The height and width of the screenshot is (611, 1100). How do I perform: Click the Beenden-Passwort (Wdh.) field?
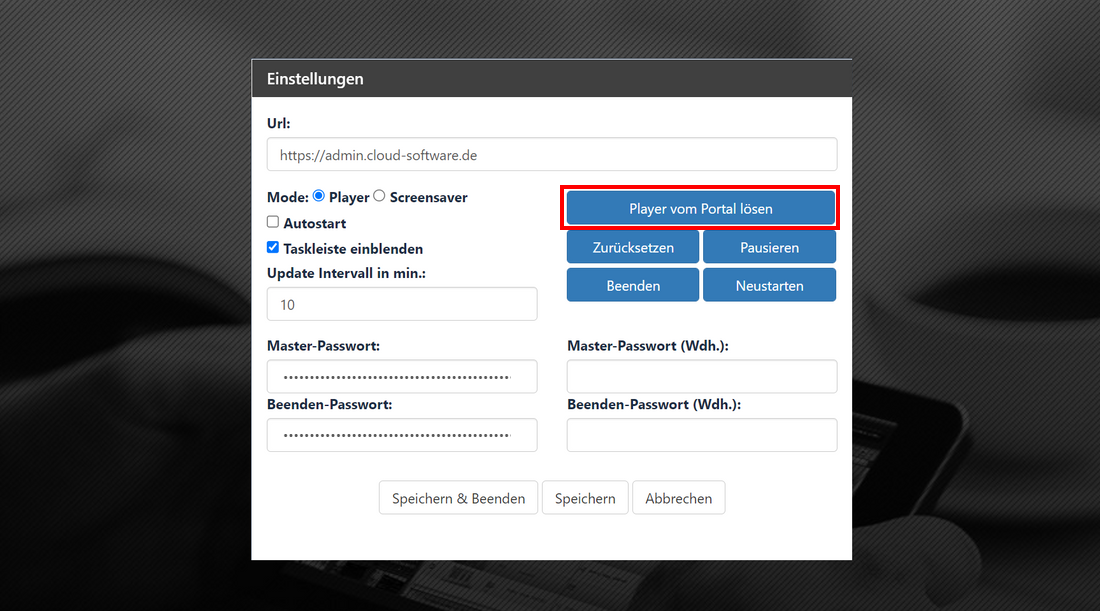click(701, 435)
